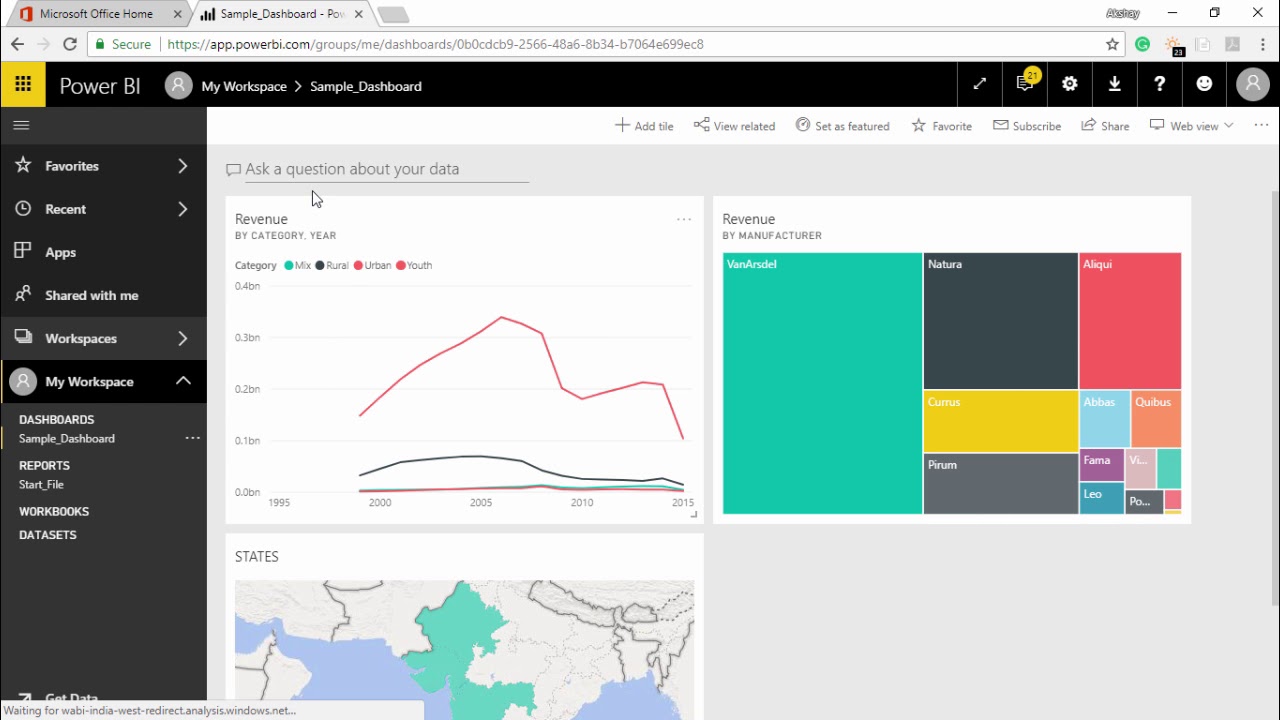Mark dashboard as Favorite
This screenshot has width=1280, height=720.
941,126
